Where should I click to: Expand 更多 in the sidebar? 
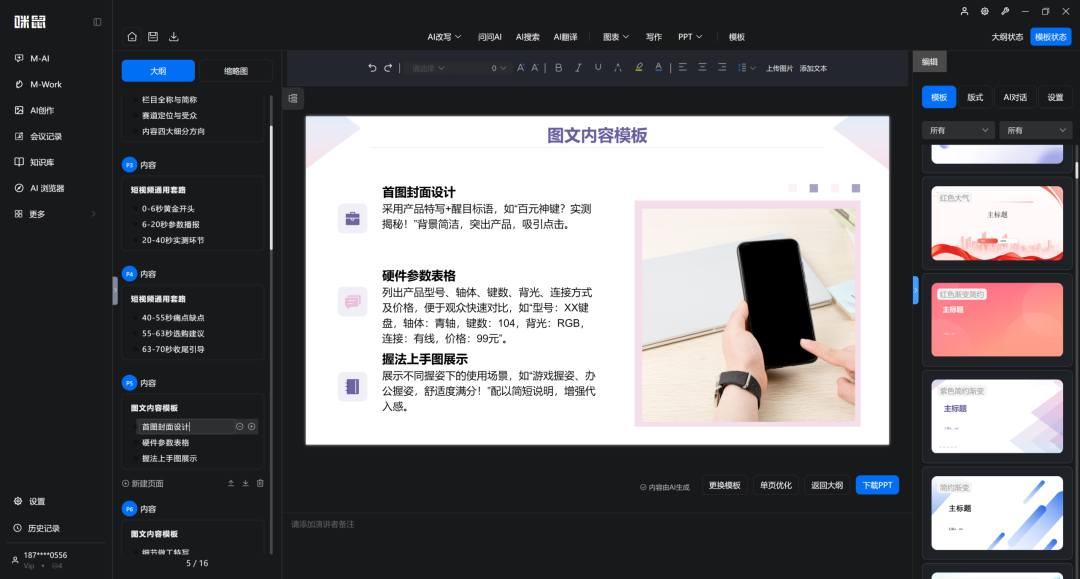tap(56, 214)
